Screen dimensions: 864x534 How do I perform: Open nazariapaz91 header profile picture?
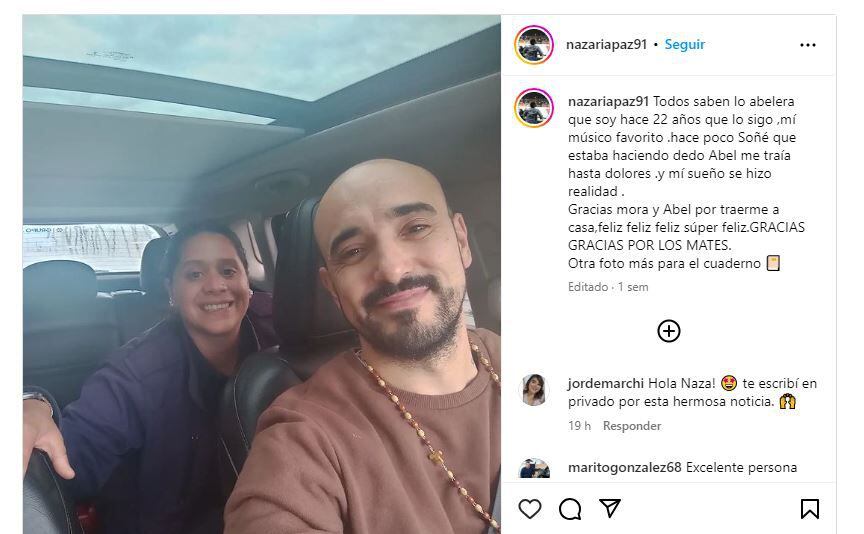click(x=534, y=45)
